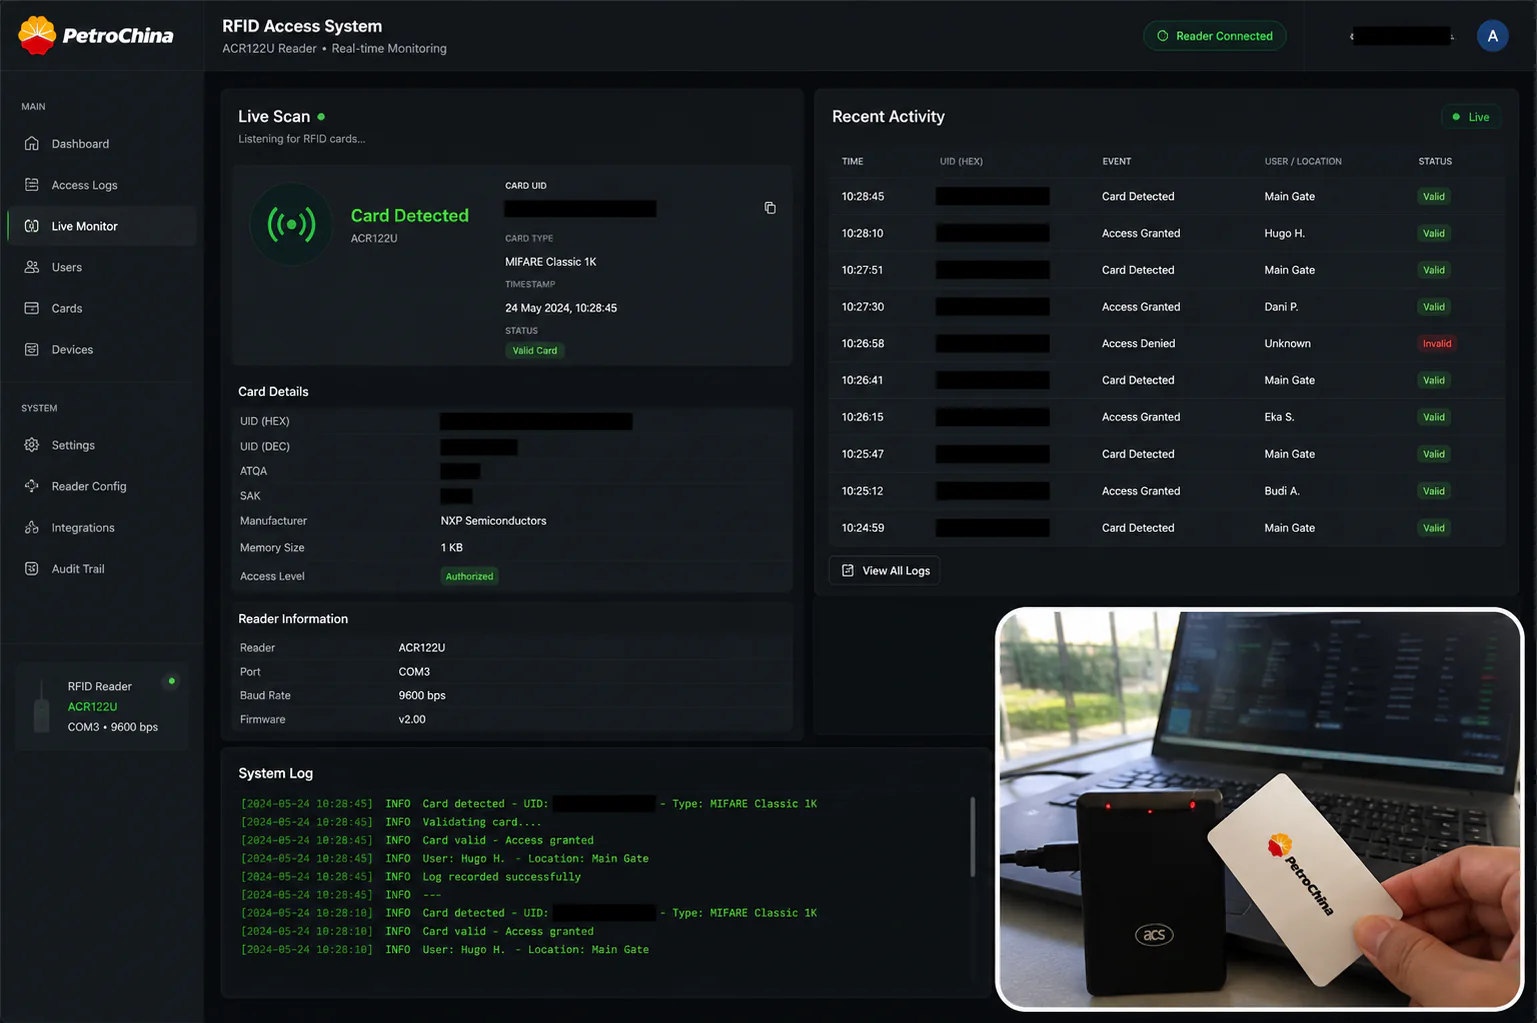
Task: Click the timestamp 24 May 2024, 10:28:45
Action: 561,308
